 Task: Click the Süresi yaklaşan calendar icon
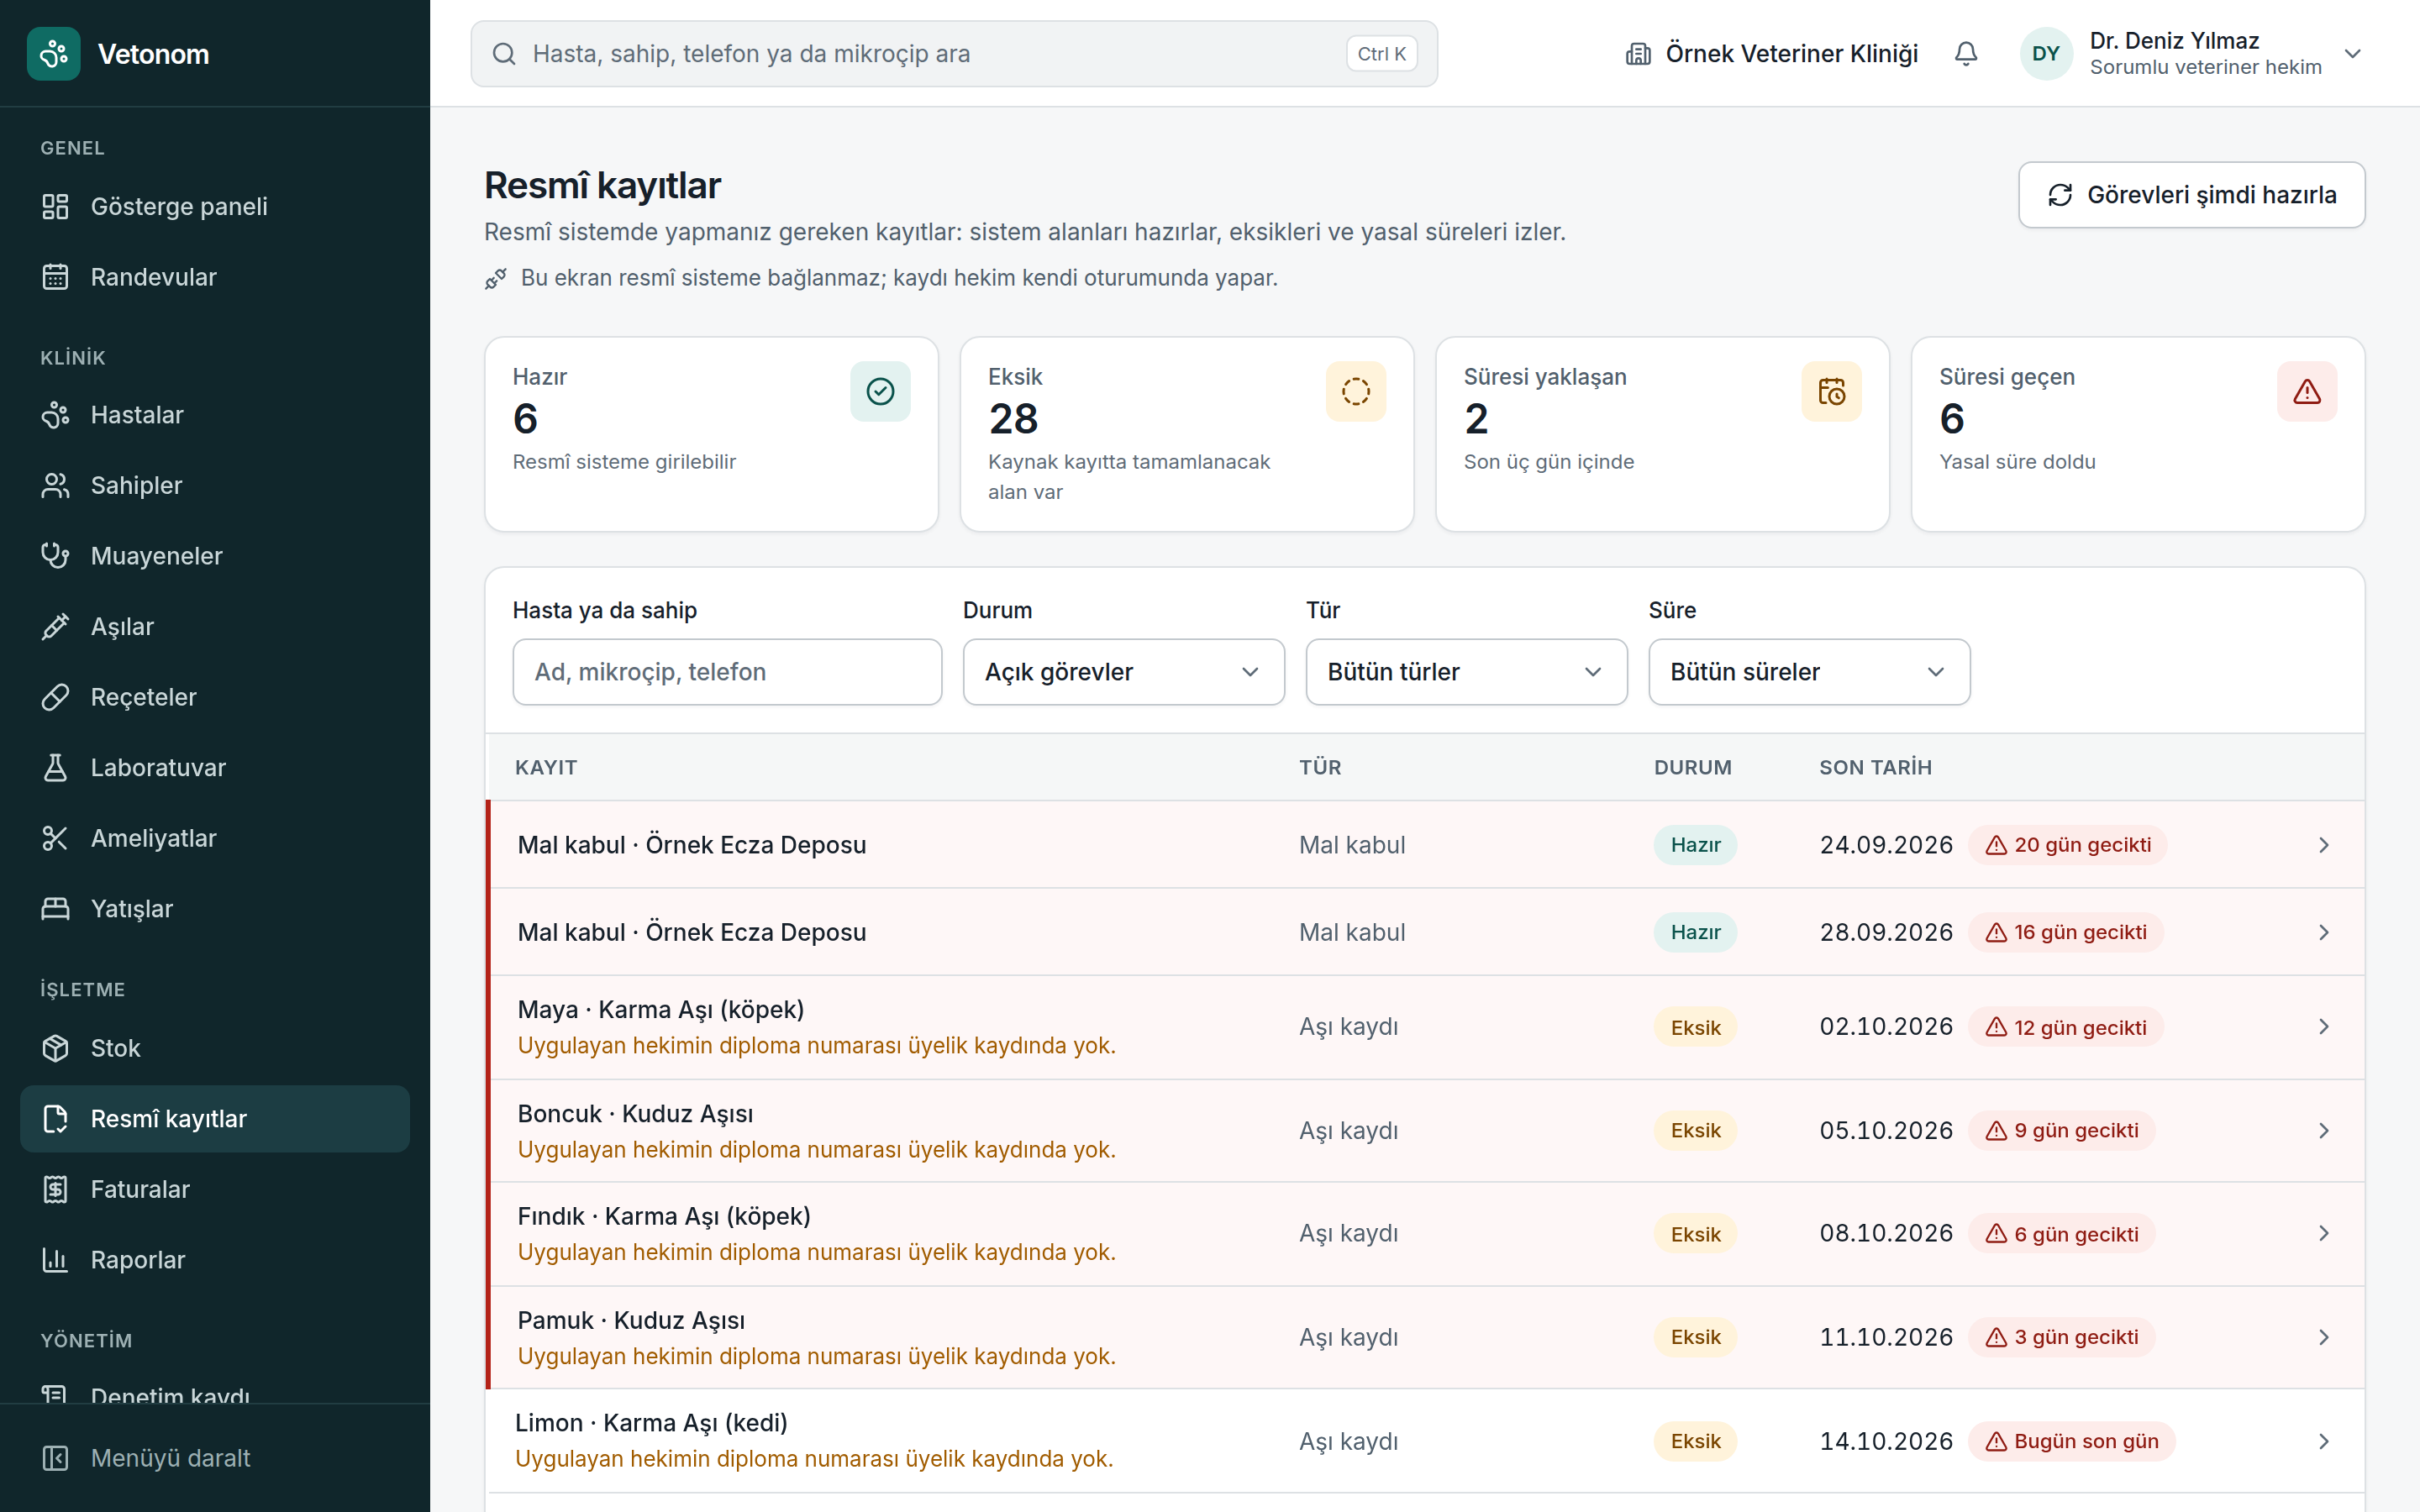coord(1831,391)
